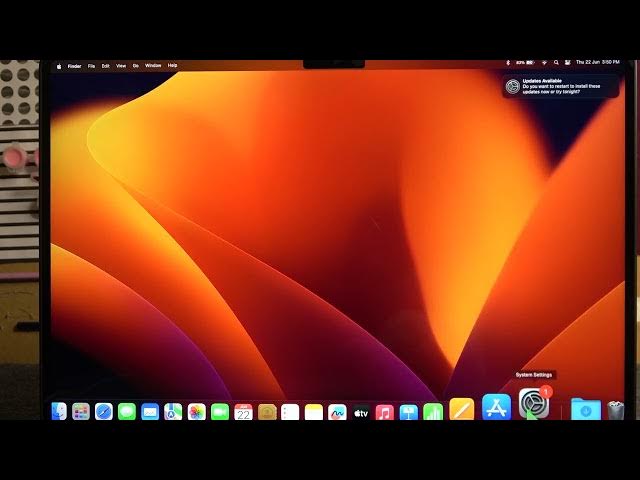Open Control Center from the menu bar
The height and width of the screenshot is (480, 640).
click(567, 62)
